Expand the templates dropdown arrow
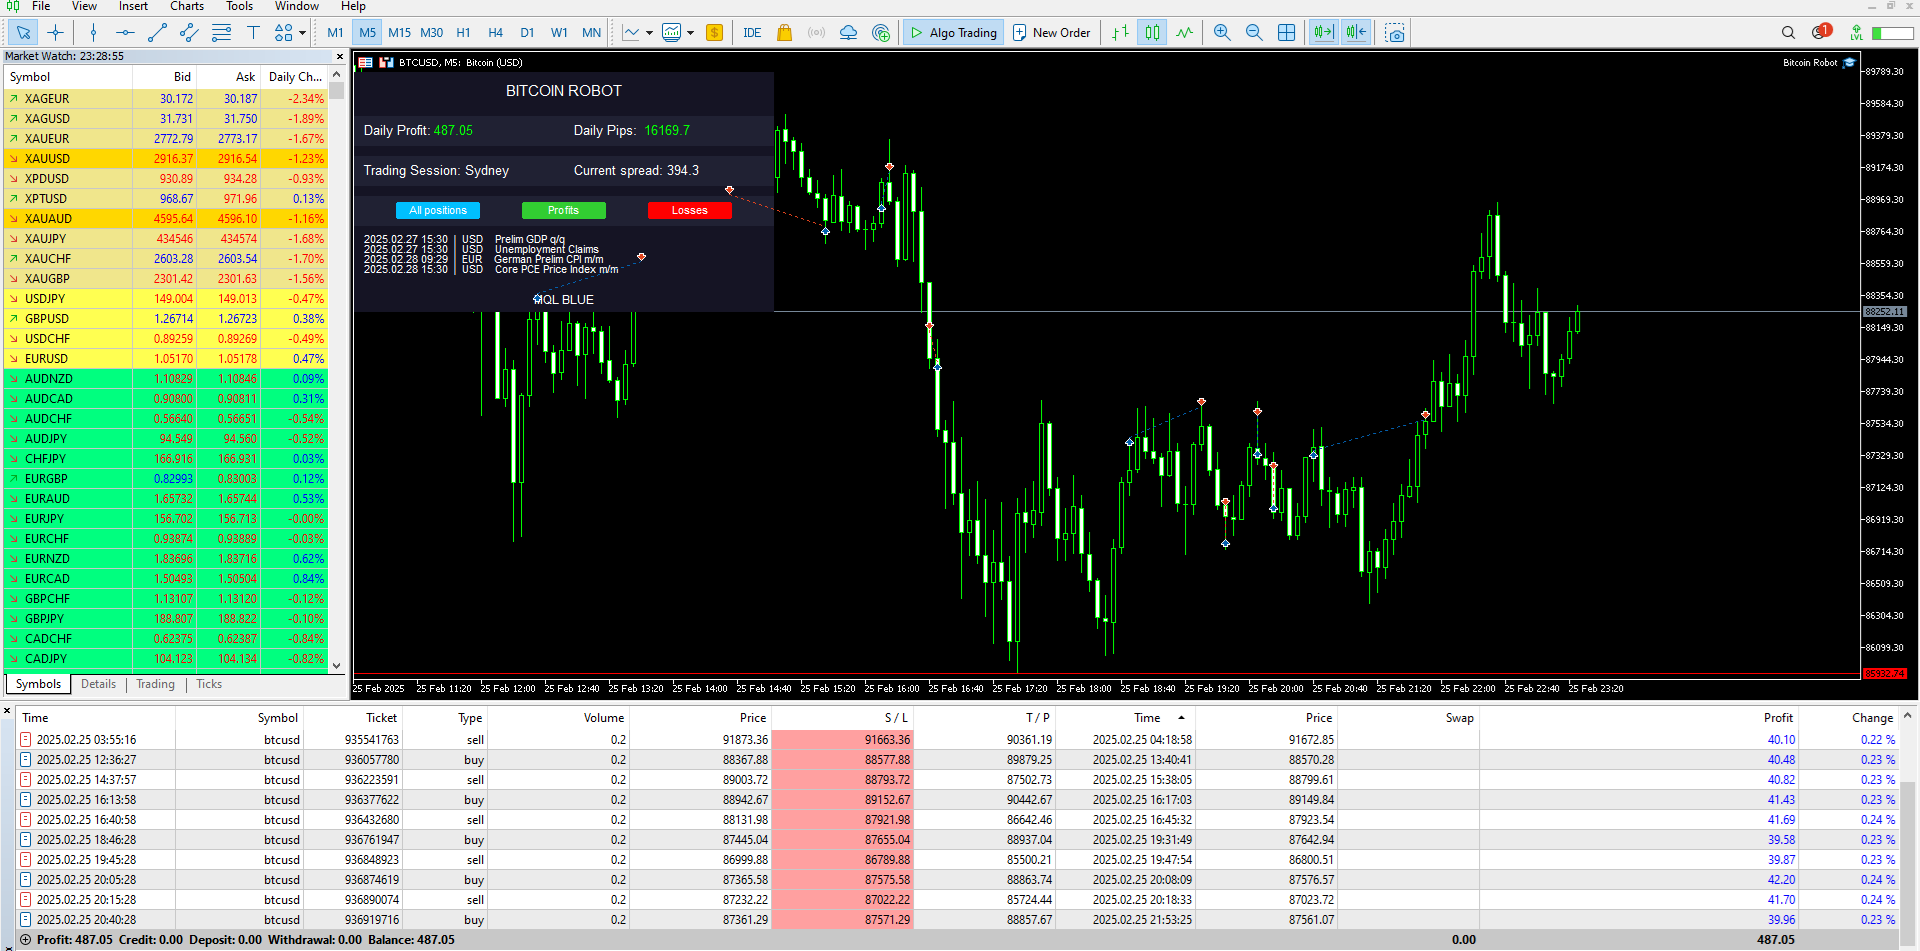 (x=690, y=33)
